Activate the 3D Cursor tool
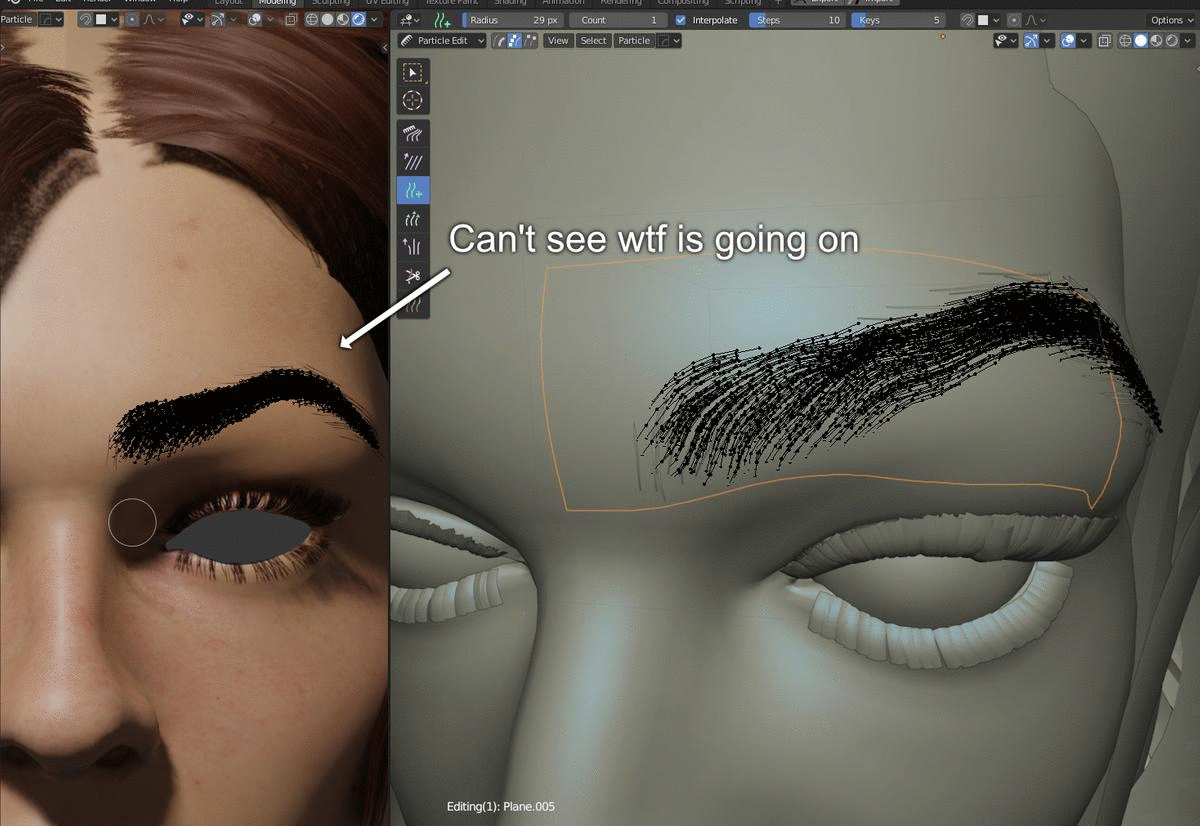This screenshot has height=826, width=1200. pyautogui.click(x=412, y=100)
